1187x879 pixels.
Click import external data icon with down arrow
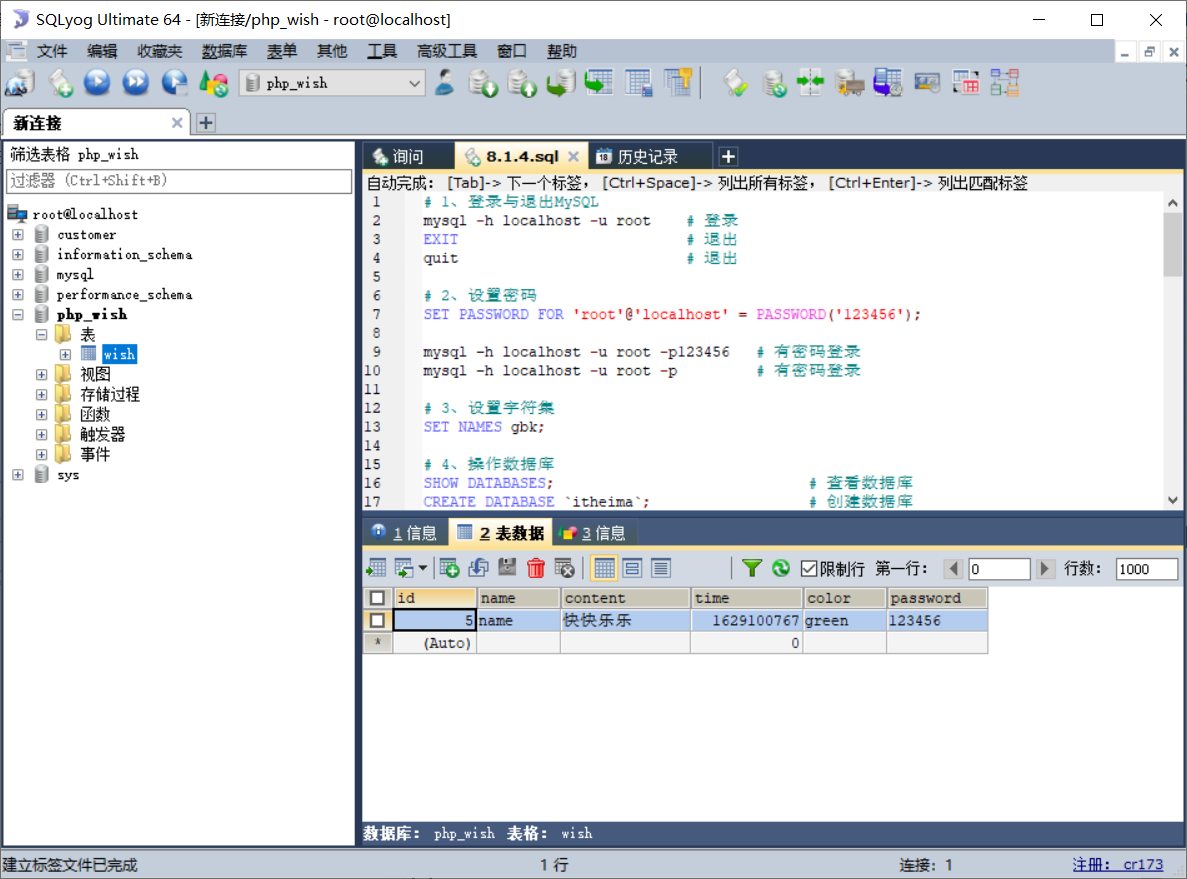tap(483, 83)
